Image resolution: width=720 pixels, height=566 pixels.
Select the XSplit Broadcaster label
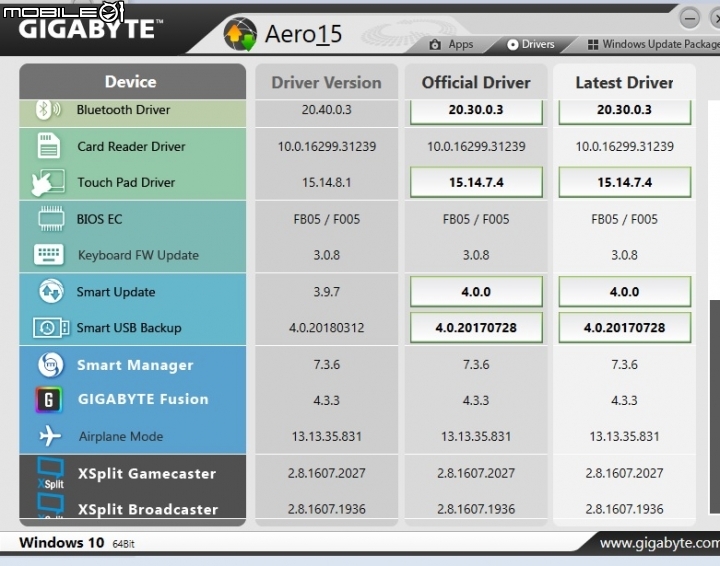147,509
